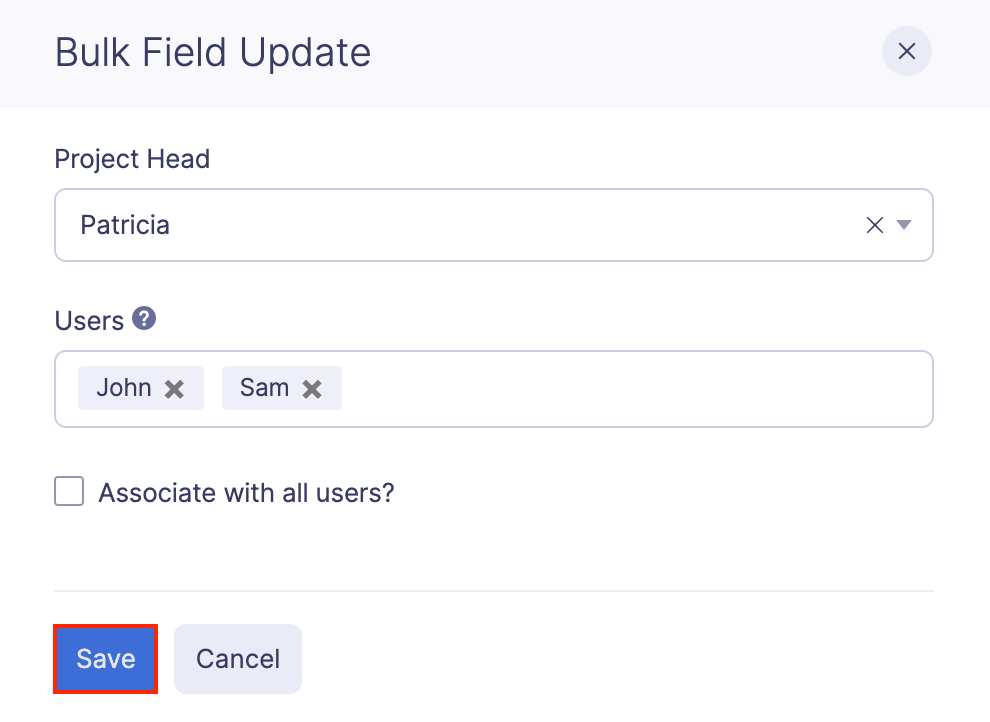Click the selected Patricia value text
The height and width of the screenshot is (722, 990).
(125, 226)
